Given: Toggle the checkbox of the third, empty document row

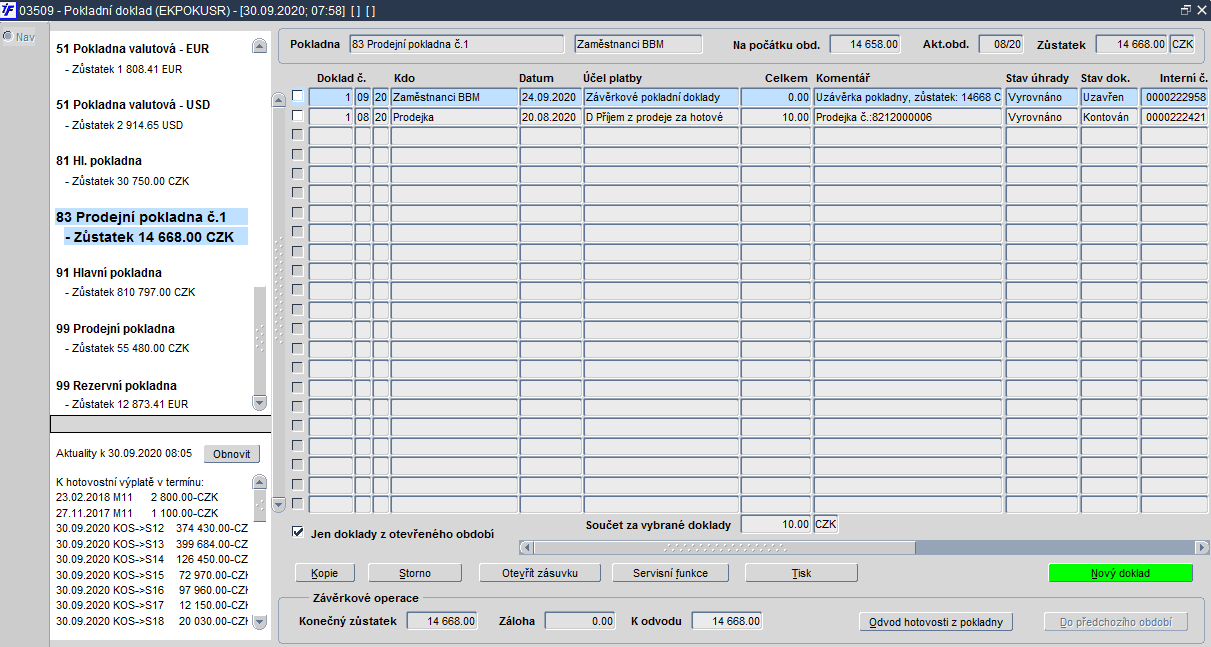Looking at the screenshot, I should [x=297, y=136].
